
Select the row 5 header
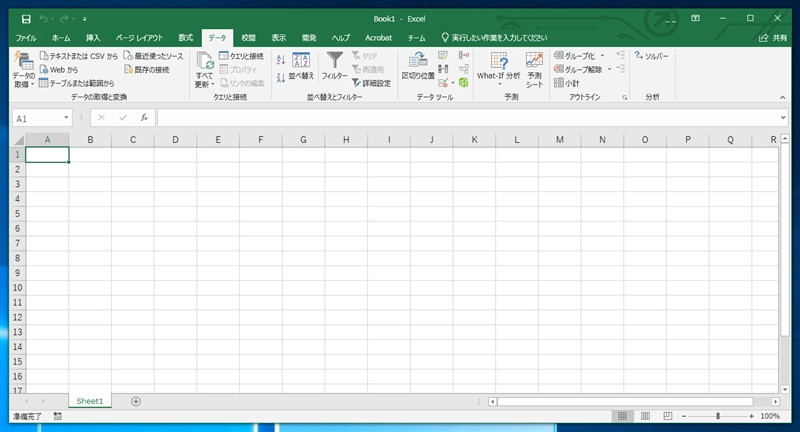17,214
